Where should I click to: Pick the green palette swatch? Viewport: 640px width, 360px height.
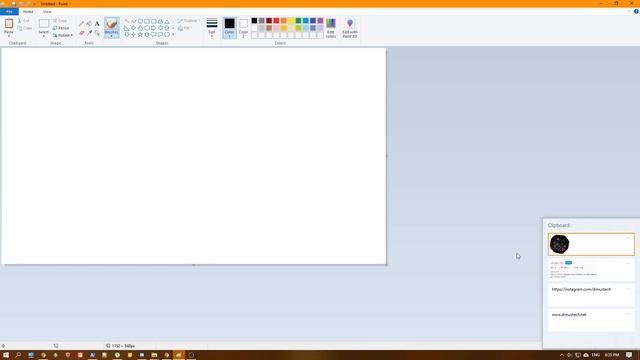tap(298, 21)
